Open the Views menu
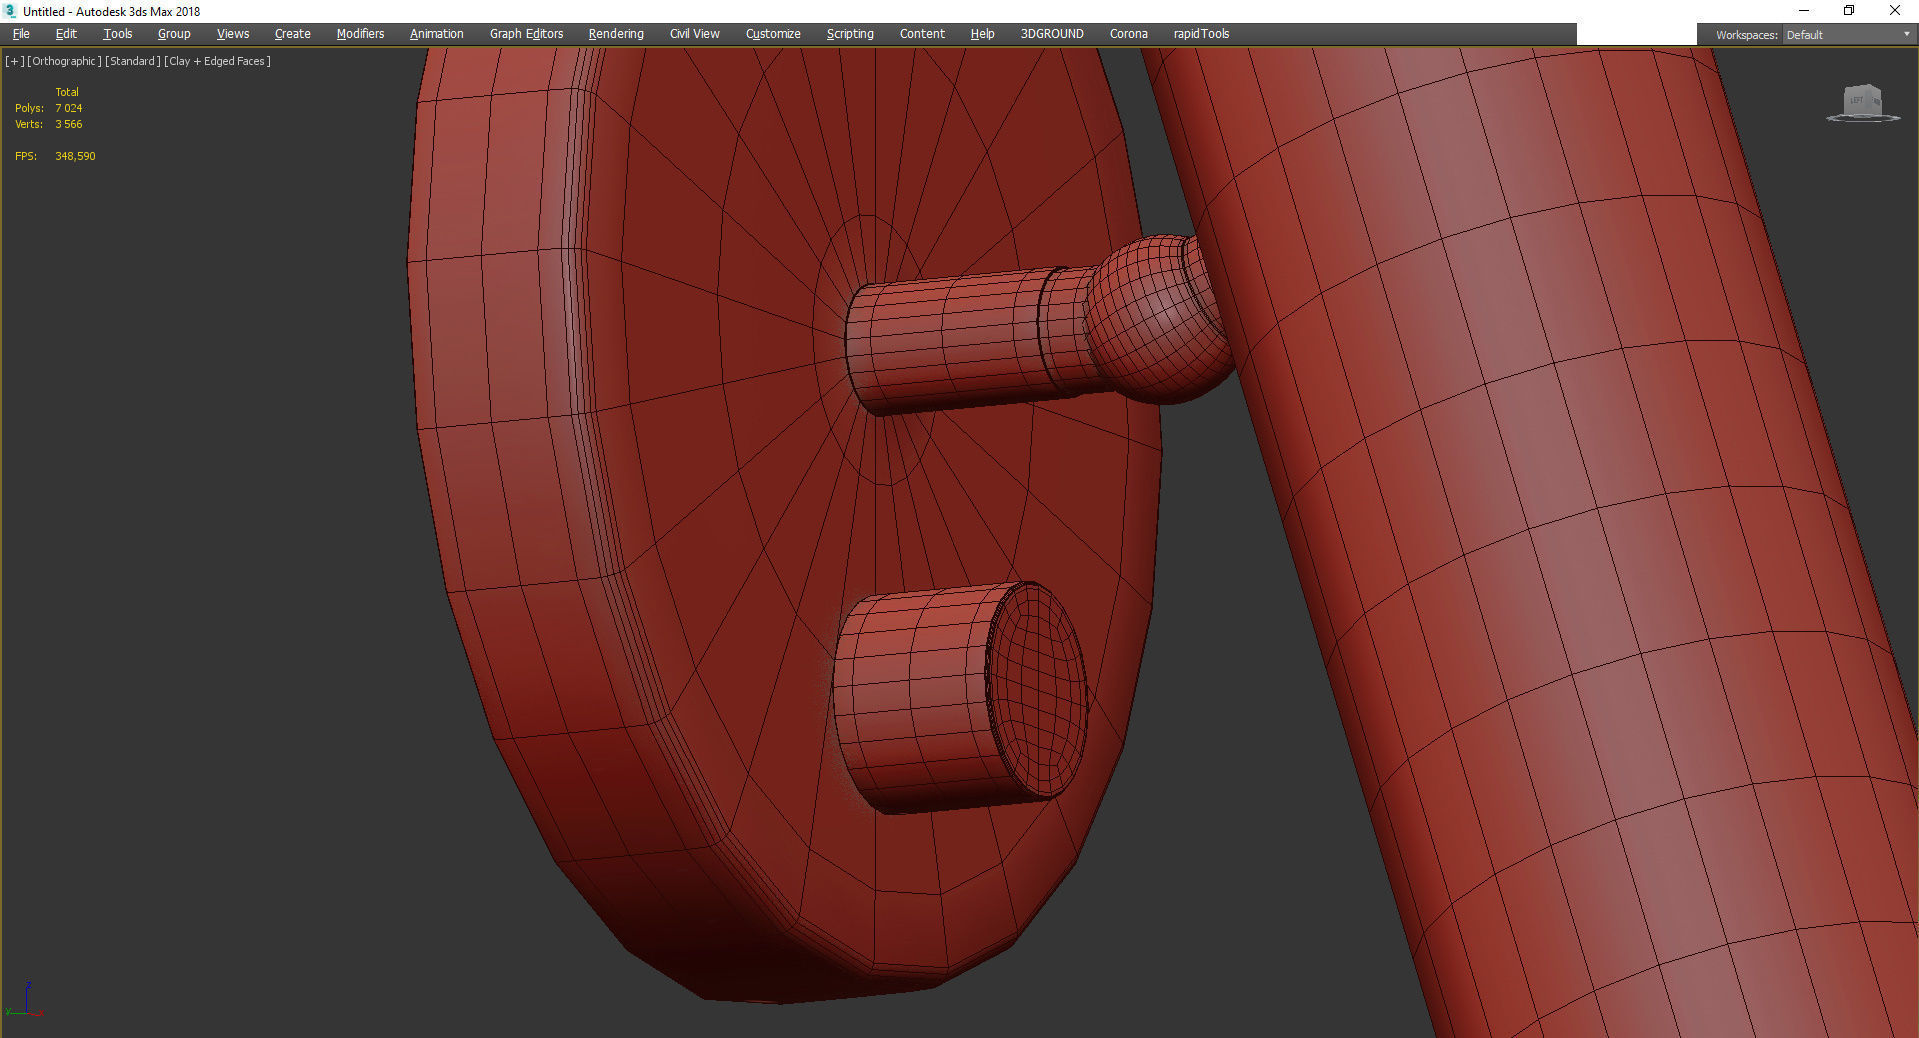1919x1038 pixels. [233, 34]
